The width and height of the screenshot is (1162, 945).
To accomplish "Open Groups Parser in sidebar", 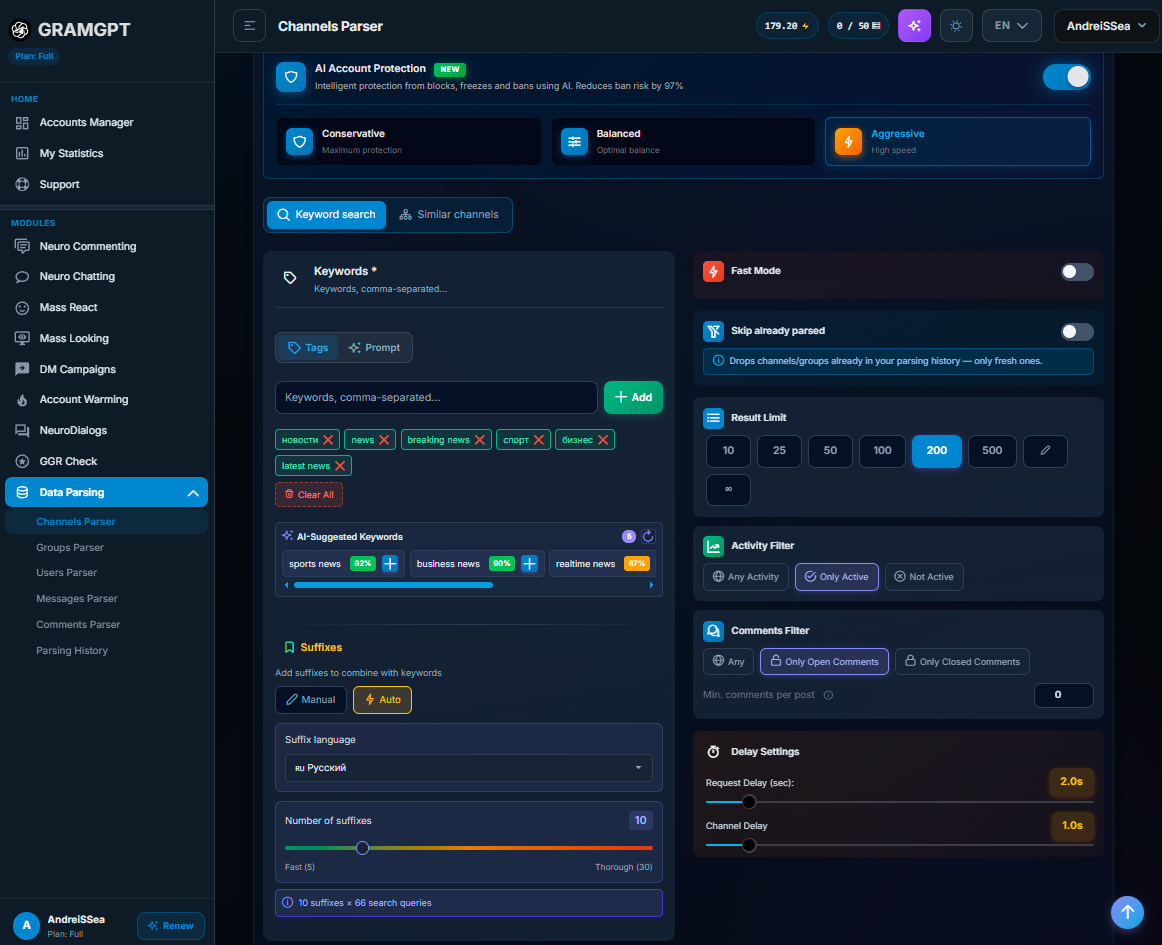I will tap(70, 548).
